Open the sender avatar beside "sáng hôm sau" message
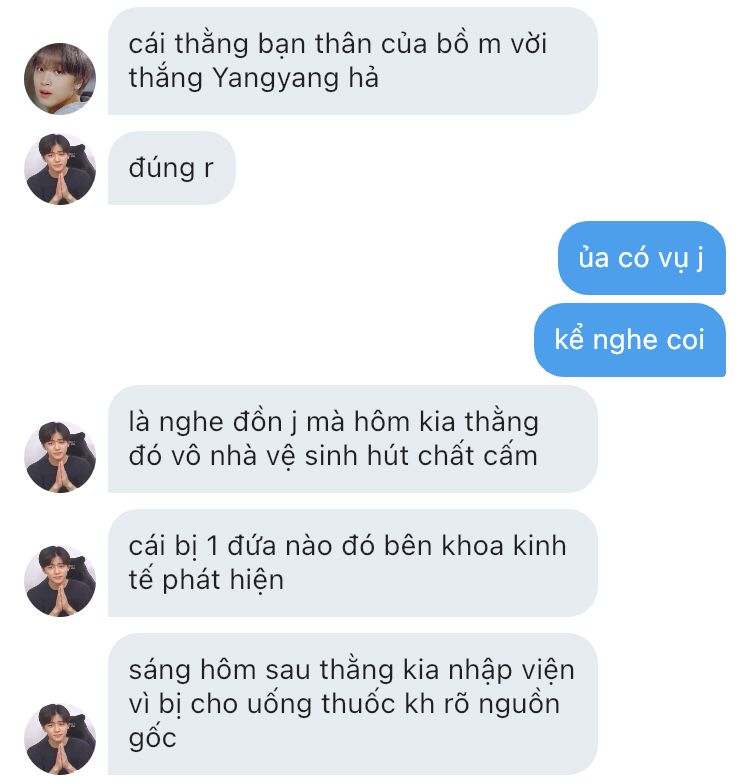 (x=60, y=739)
